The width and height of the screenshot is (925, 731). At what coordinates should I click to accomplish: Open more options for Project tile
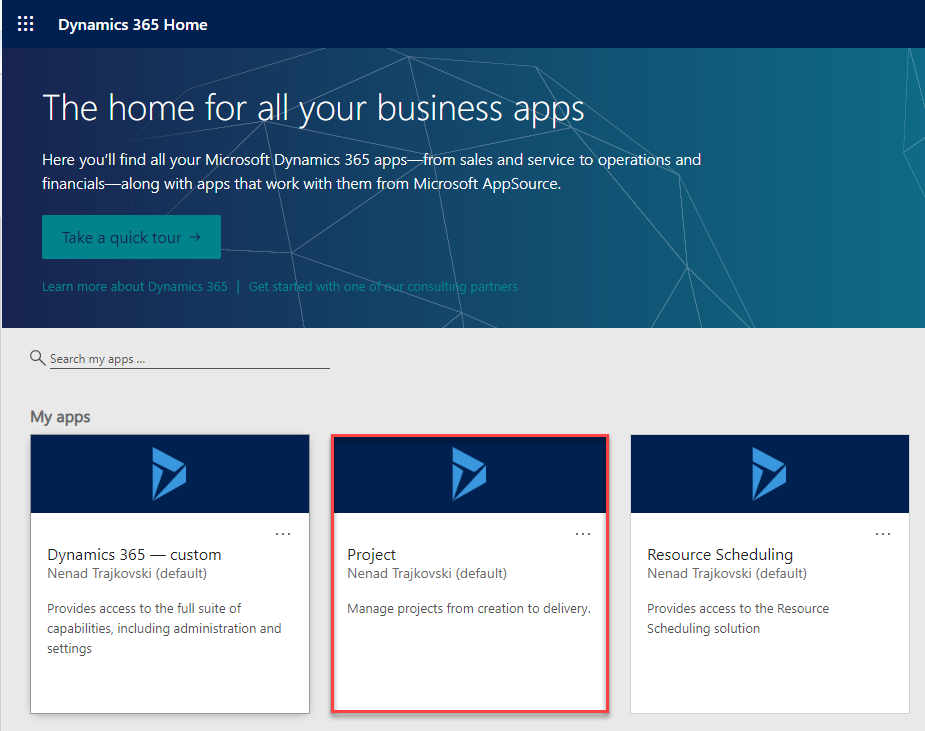[x=583, y=534]
